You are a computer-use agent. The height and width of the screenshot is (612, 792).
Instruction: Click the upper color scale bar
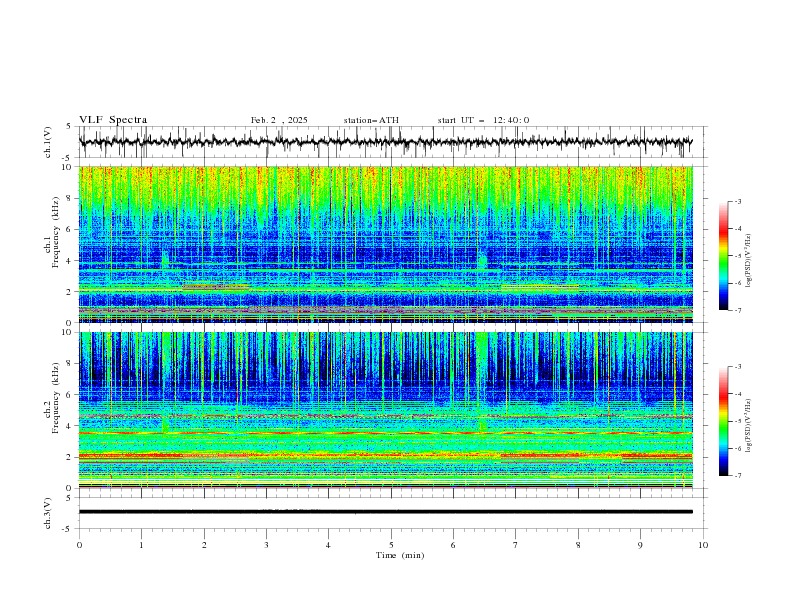pos(724,255)
